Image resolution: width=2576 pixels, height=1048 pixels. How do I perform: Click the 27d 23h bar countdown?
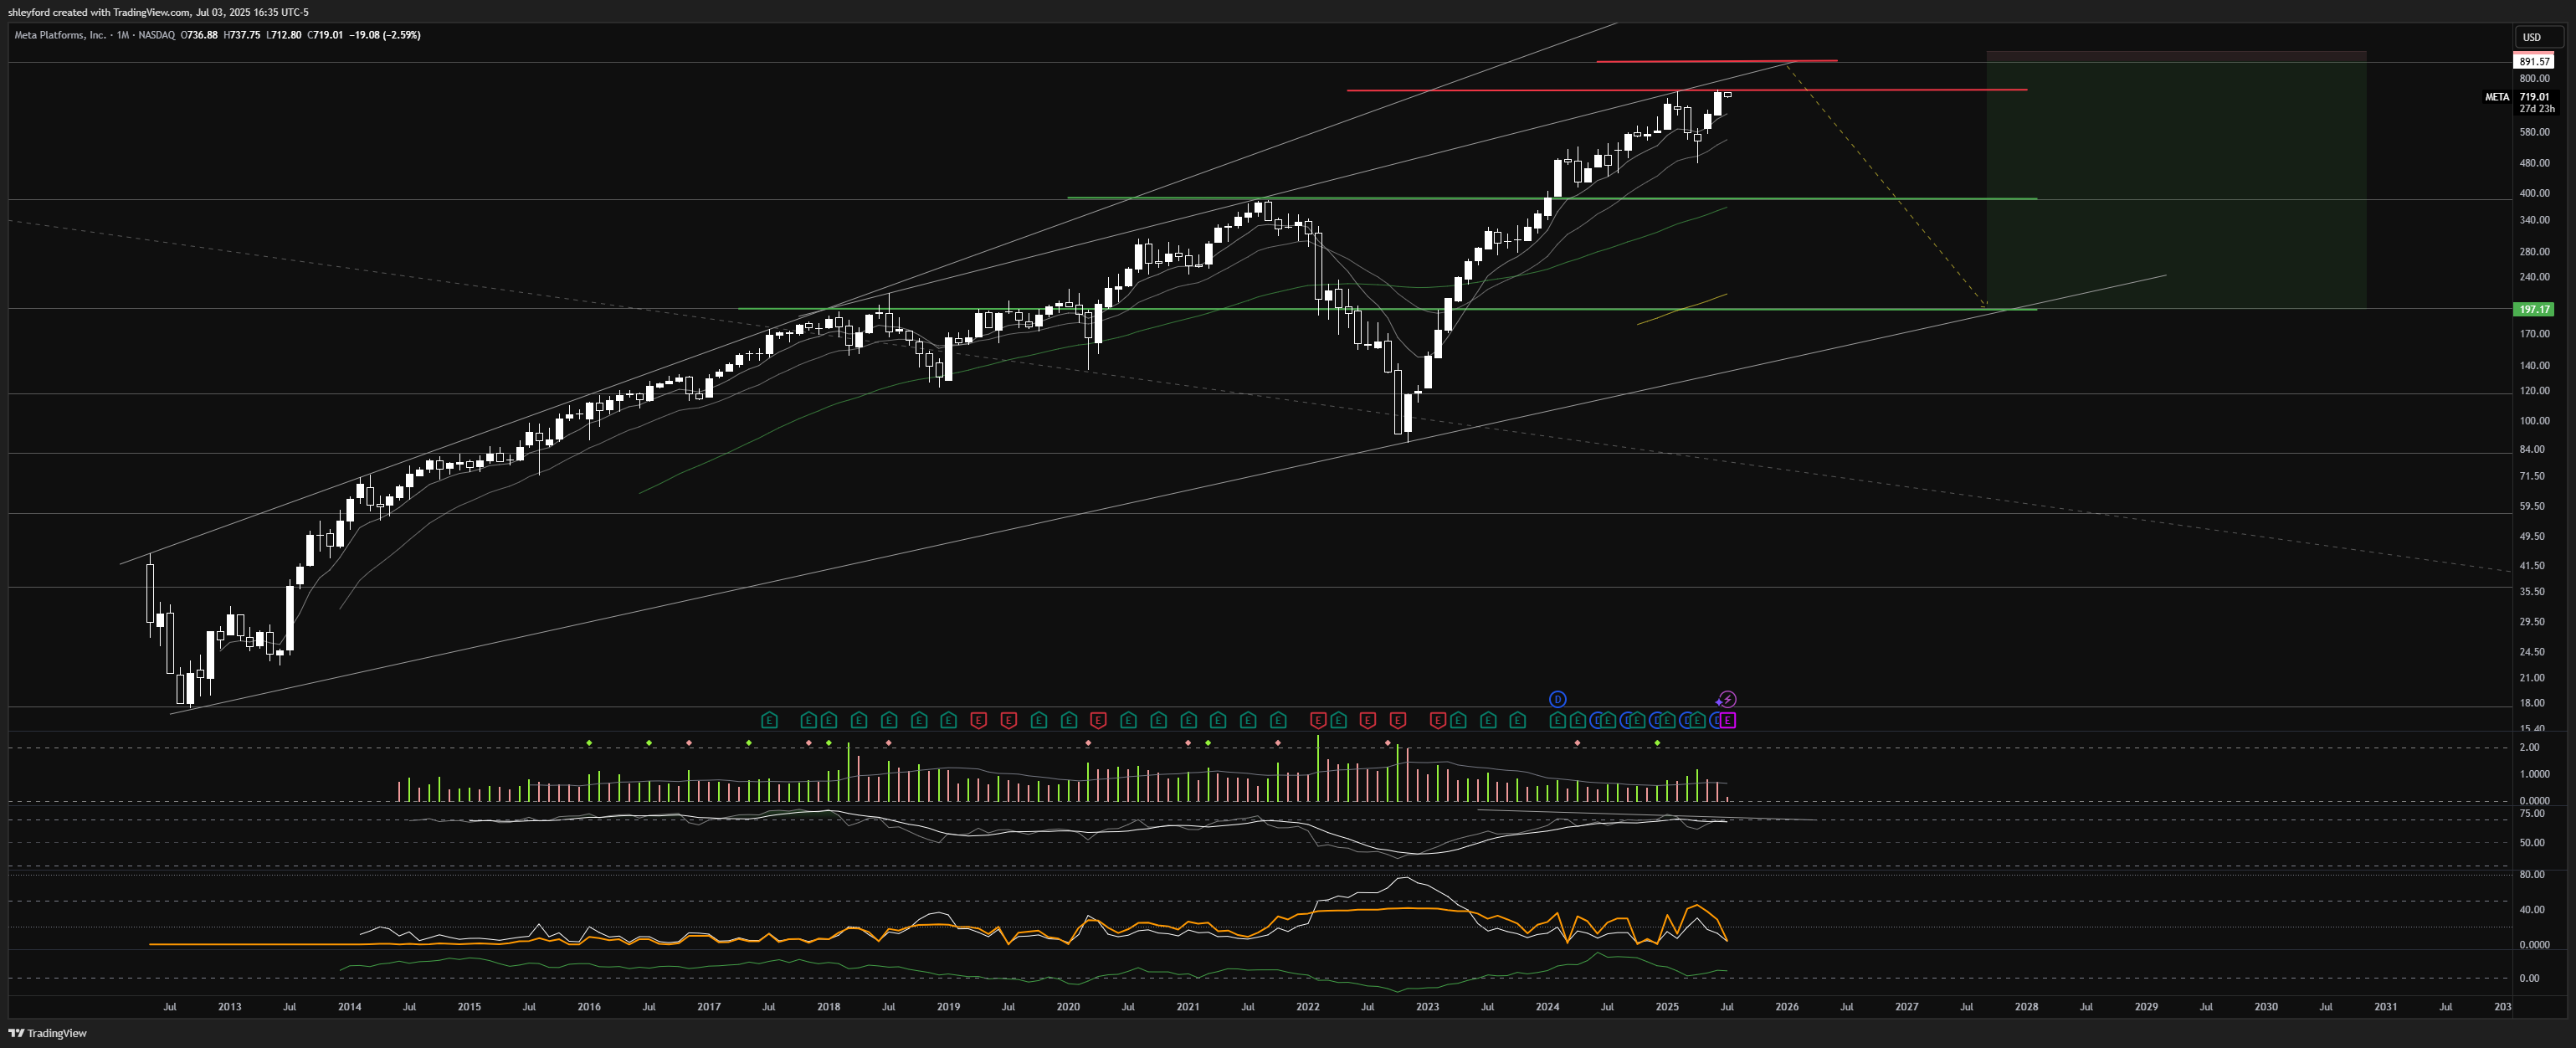[2536, 108]
